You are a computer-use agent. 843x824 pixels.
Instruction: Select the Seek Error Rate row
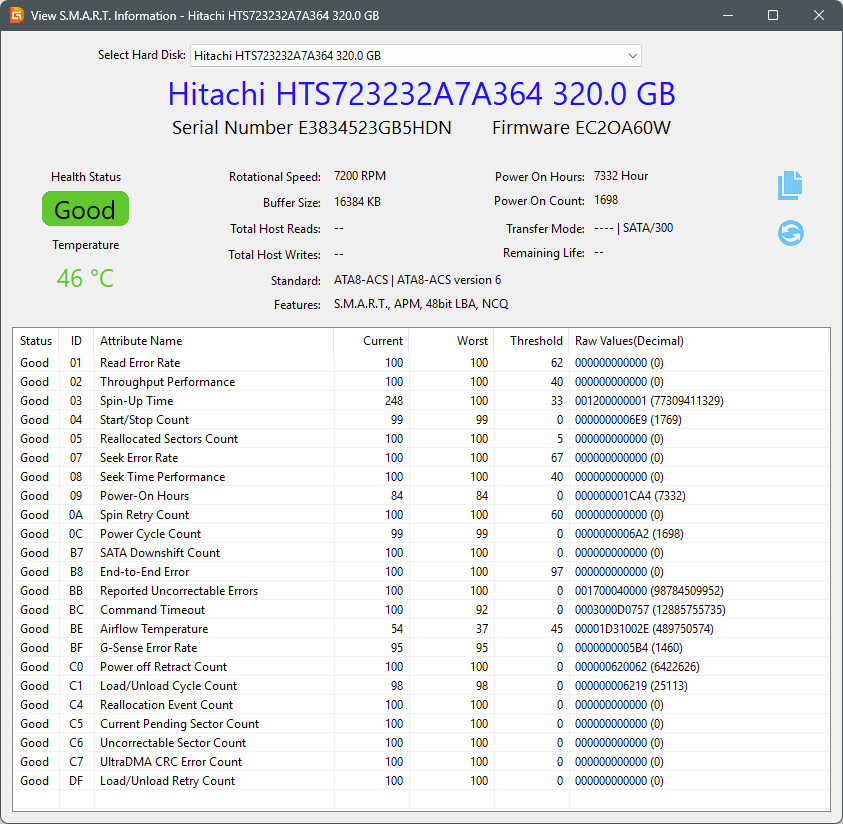[421, 458]
